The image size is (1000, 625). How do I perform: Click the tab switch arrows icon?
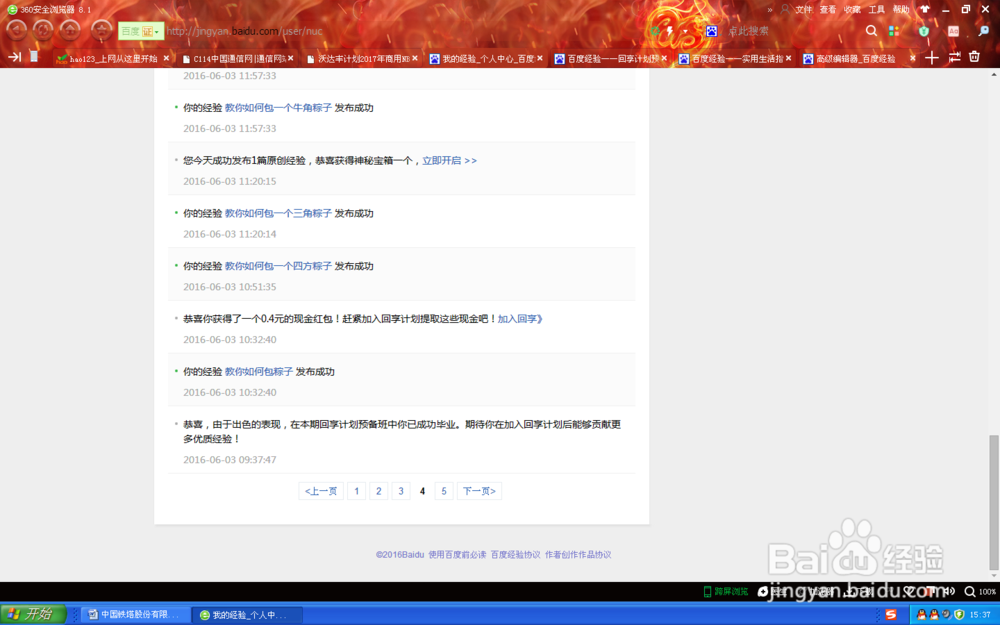click(x=955, y=57)
